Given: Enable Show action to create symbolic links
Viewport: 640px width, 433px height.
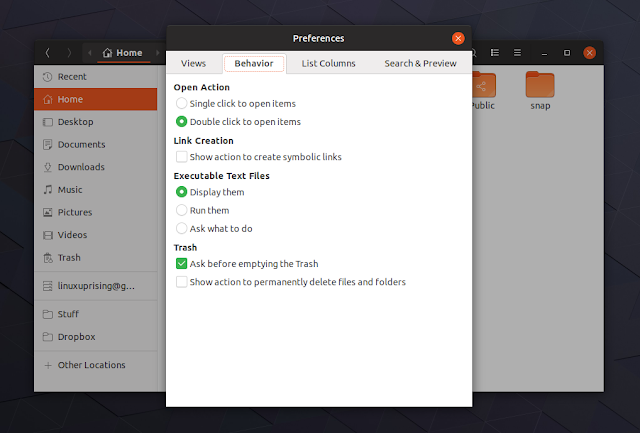Looking at the screenshot, I should (181, 157).
